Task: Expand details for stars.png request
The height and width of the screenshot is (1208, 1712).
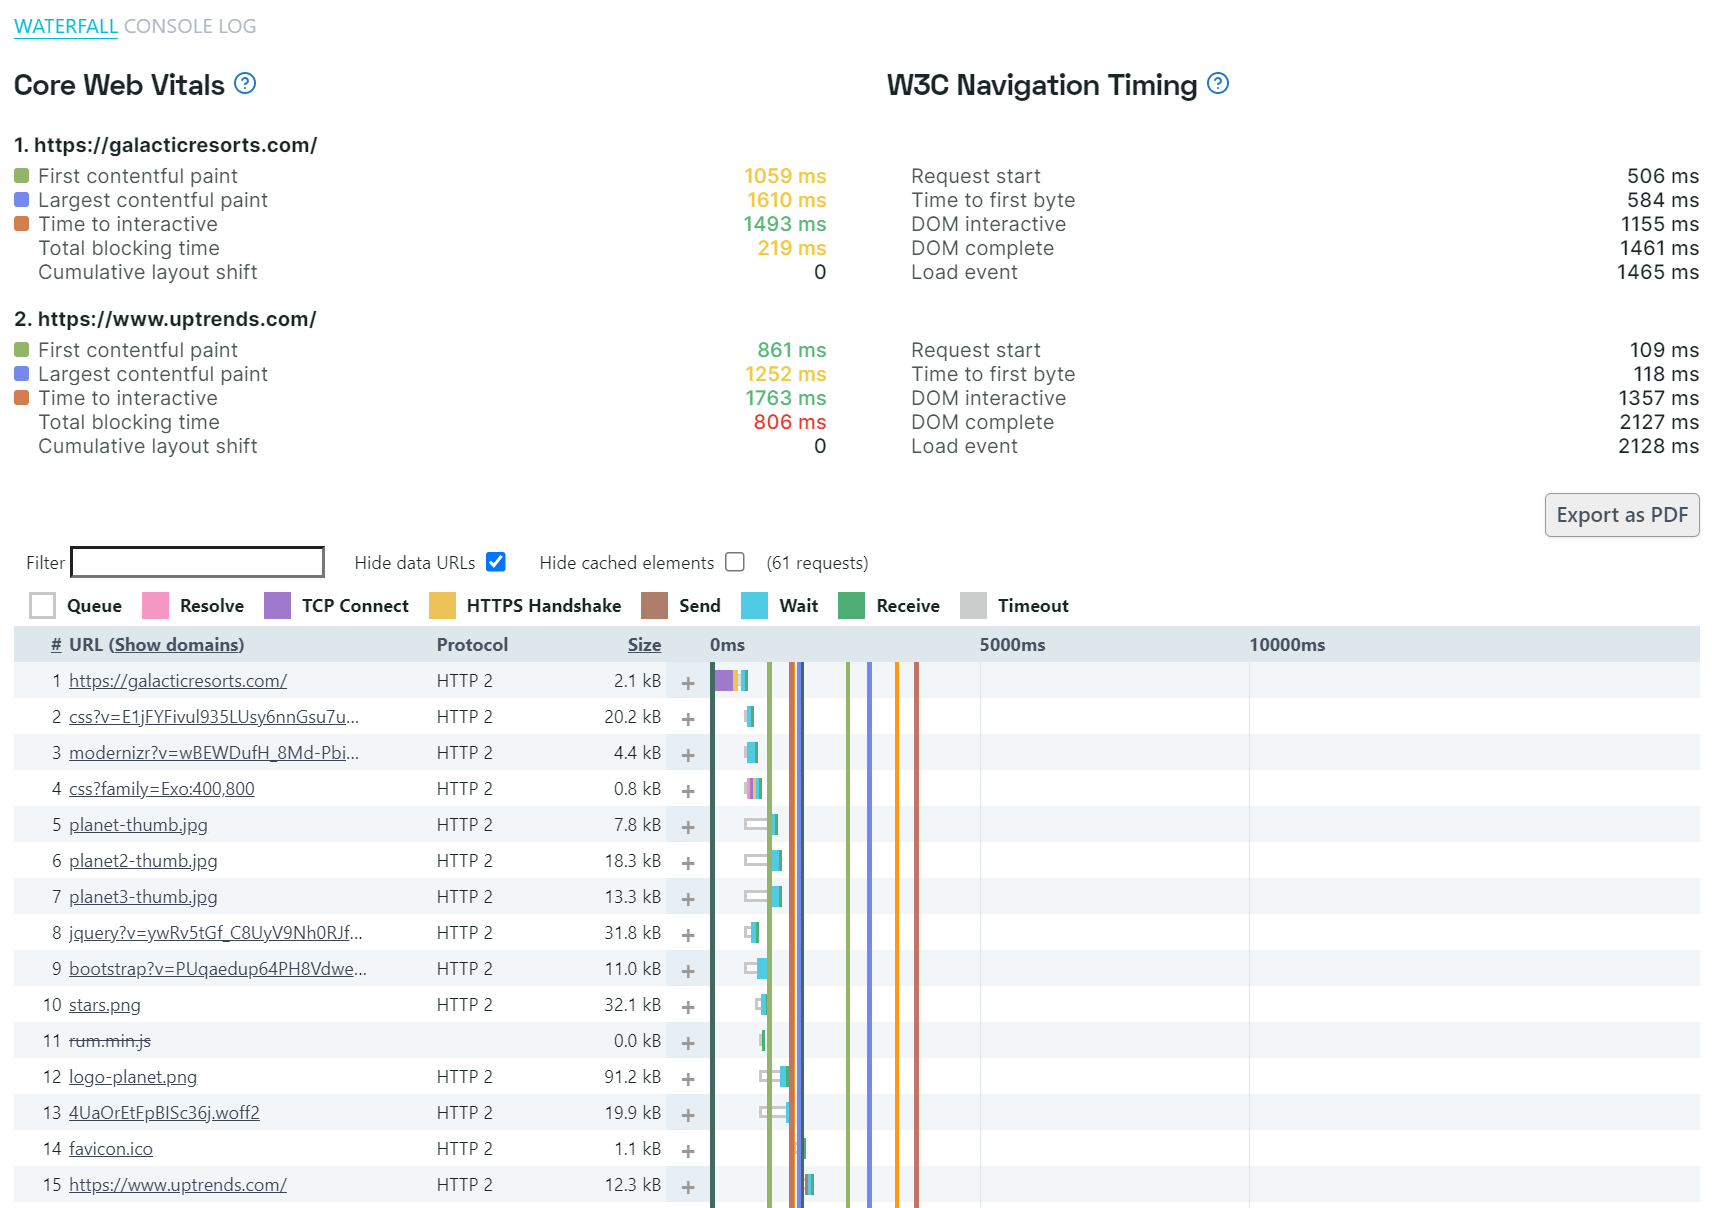Action: pos(688,1007)
